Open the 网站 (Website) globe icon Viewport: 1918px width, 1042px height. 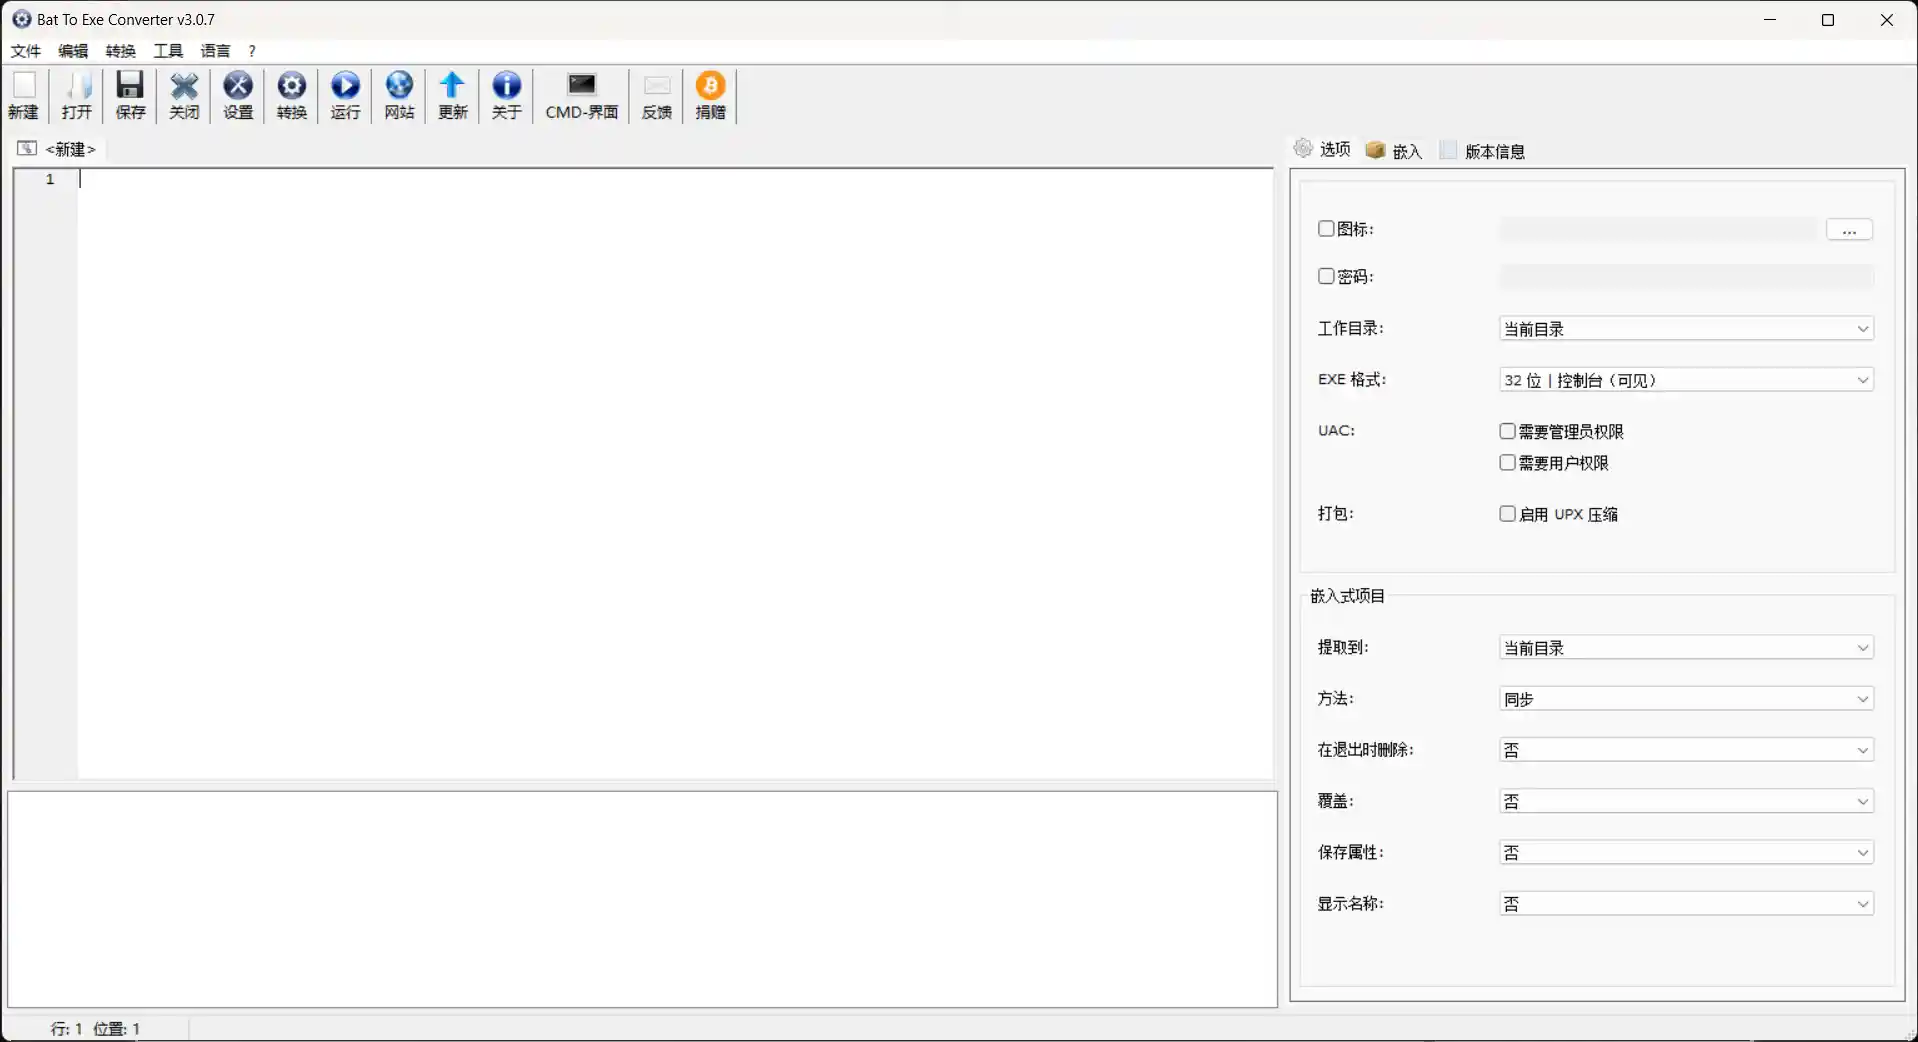click(x=399, y=96)
